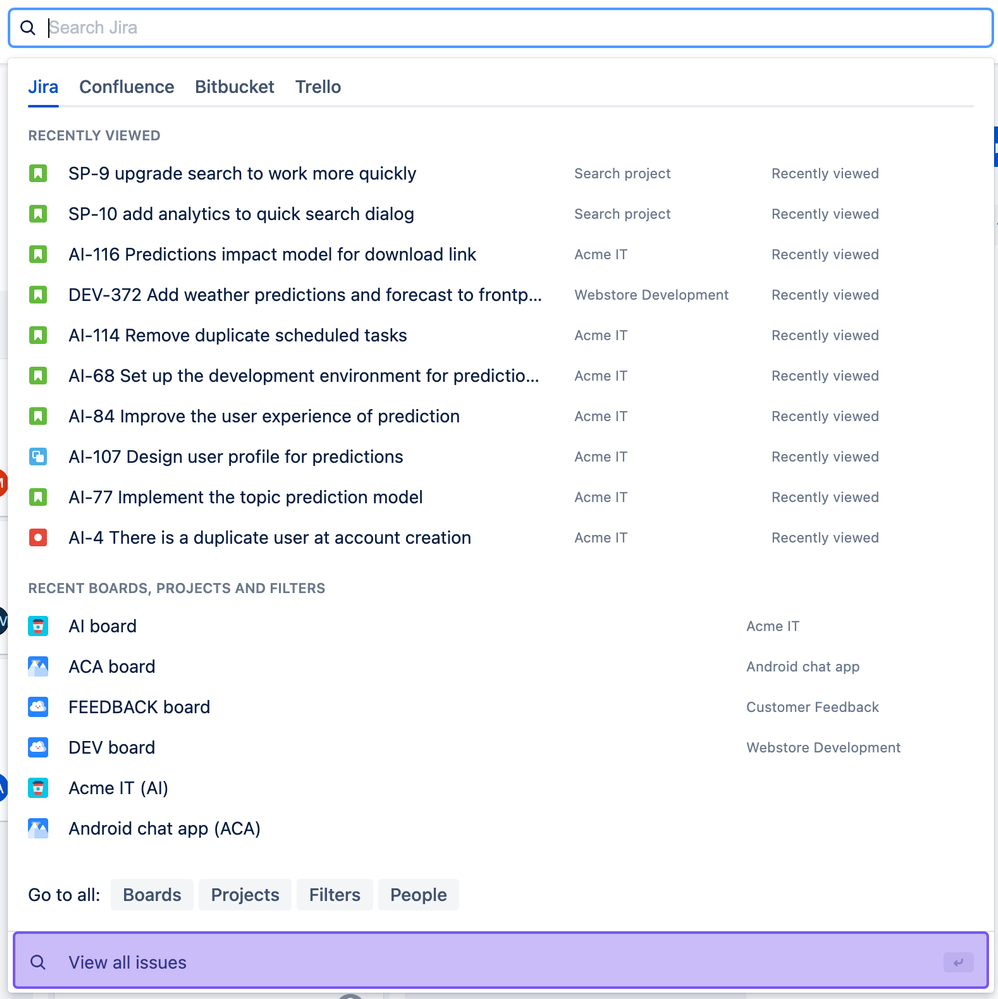Open AI-114 Remove duplicate scheduled tasks
Viewport: 998px width, 999px height.
[x=238, y=335]
